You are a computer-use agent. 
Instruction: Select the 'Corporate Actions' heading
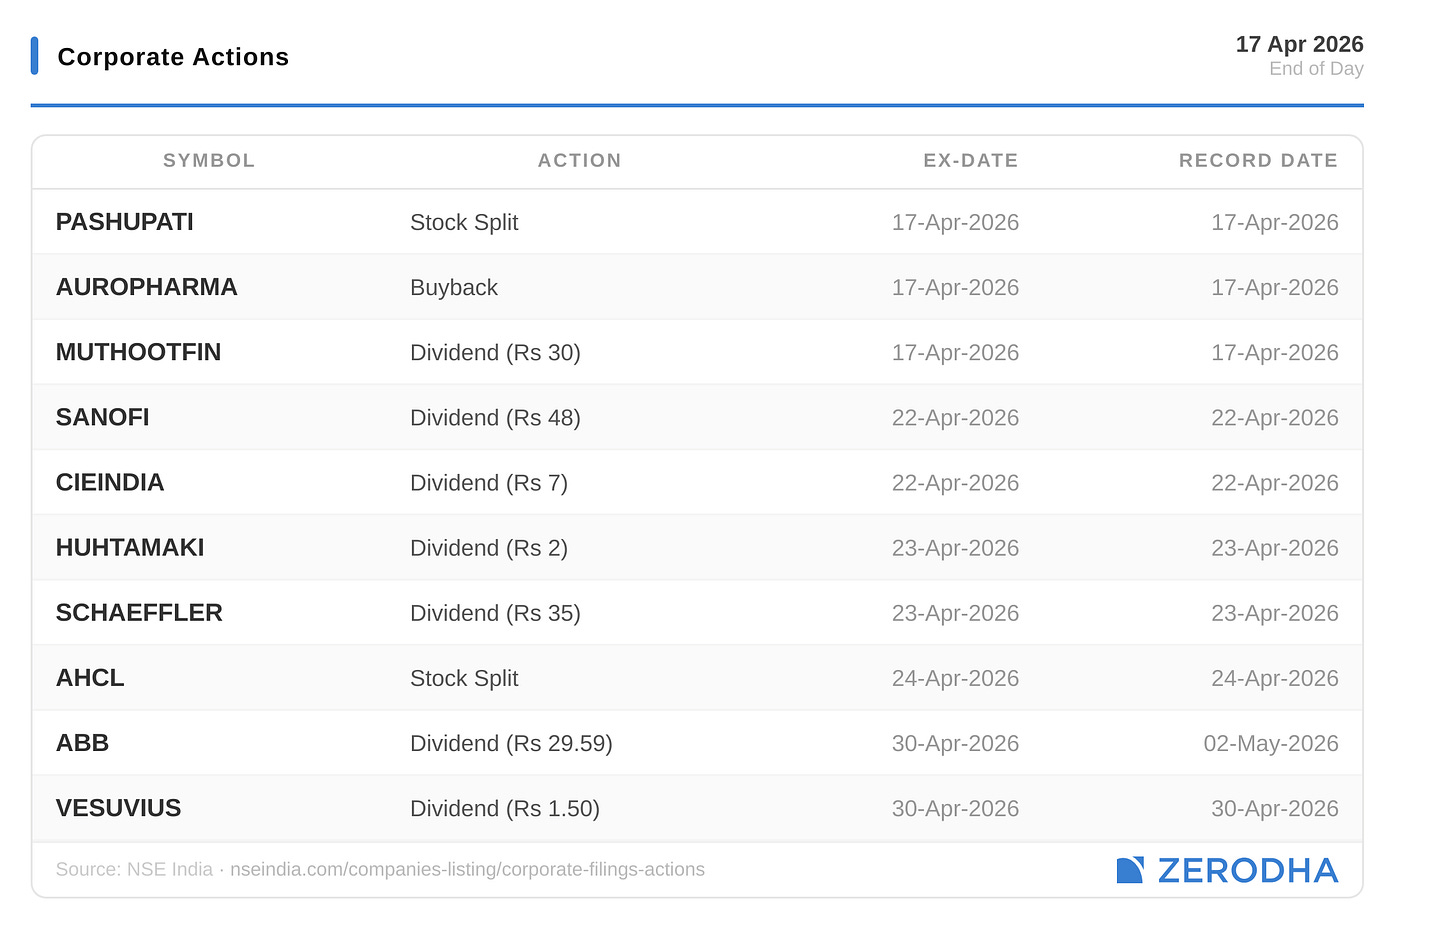point(173,57)
